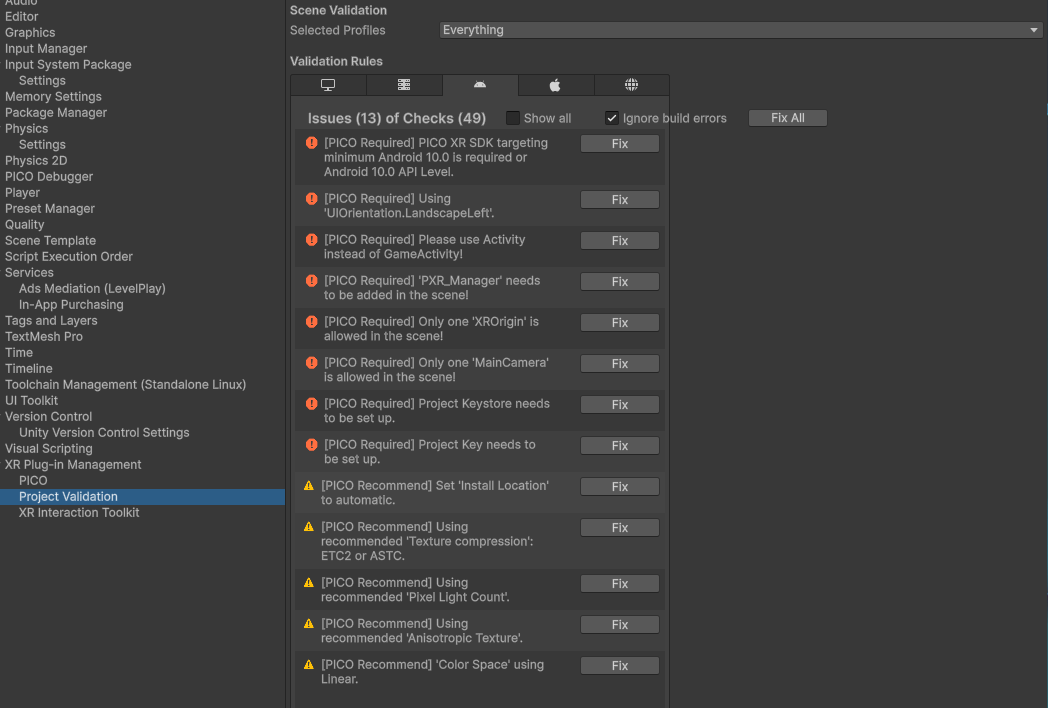Select Project Validation entry
1048x708 pixels.
coord(68,497)
